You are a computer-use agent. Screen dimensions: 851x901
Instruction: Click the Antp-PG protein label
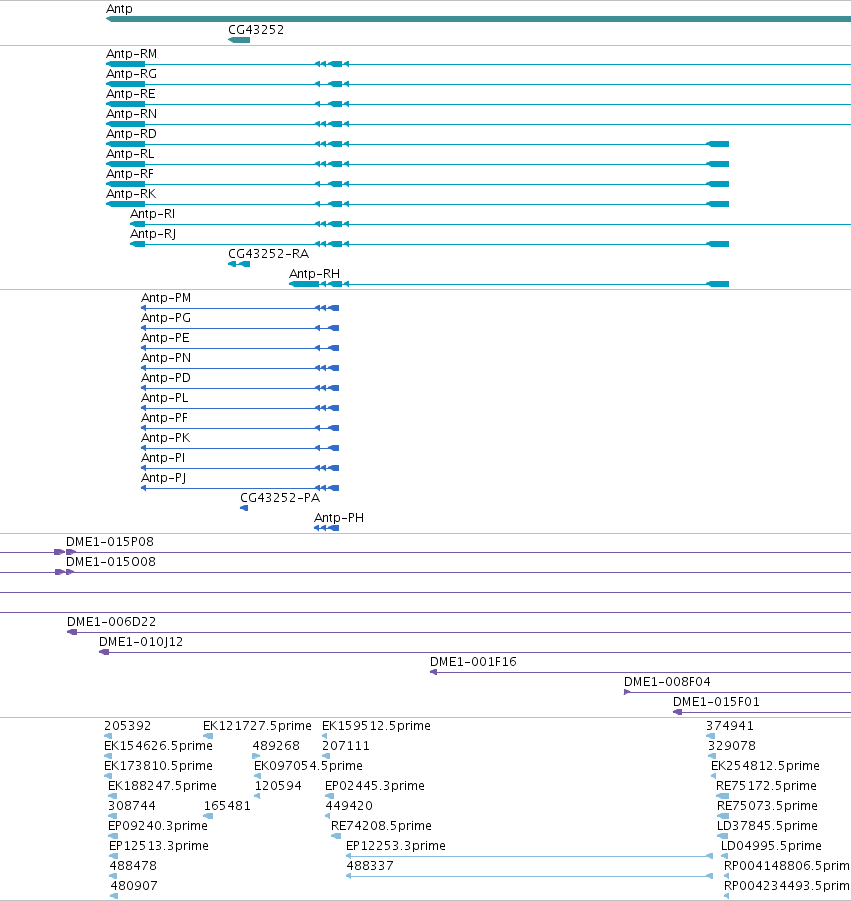[166, 318]
